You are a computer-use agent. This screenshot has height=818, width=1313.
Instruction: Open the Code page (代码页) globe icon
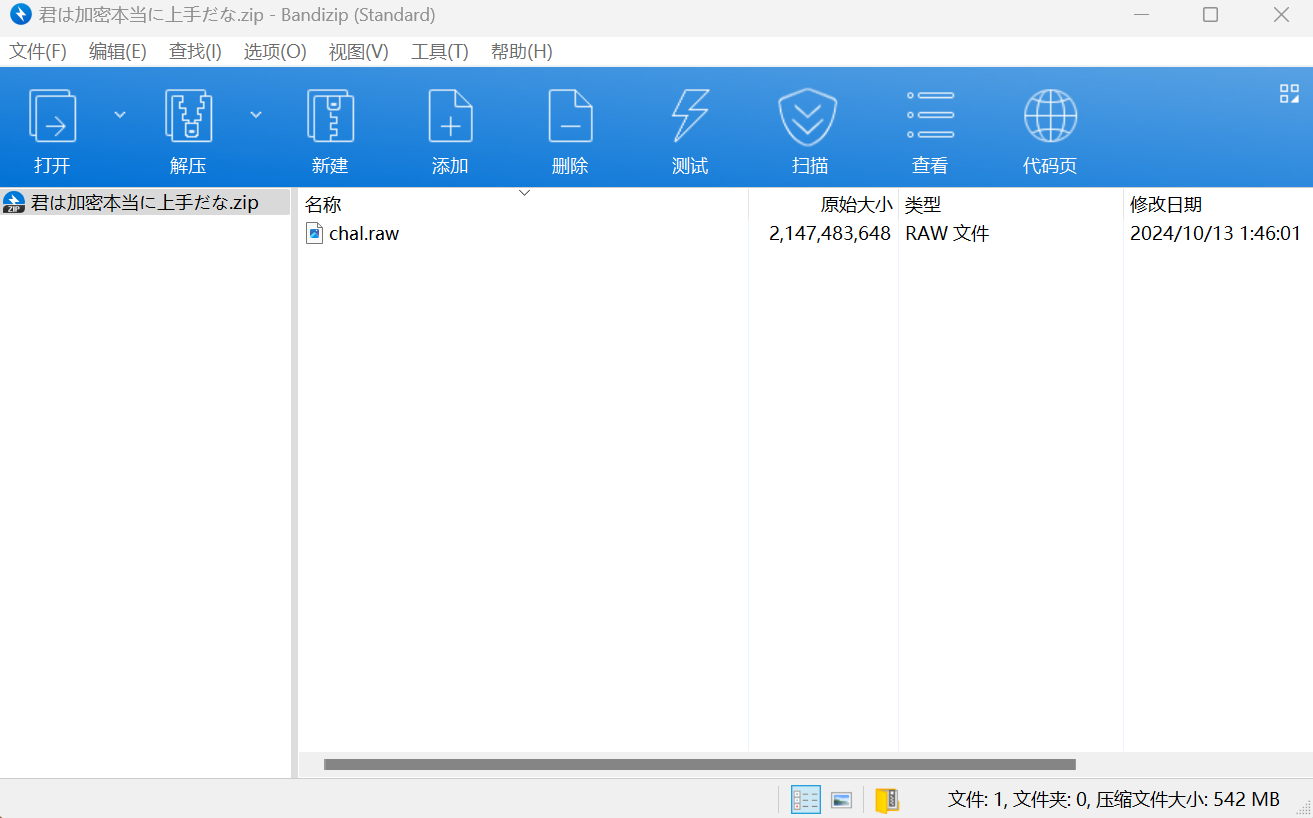(1050, 116)
